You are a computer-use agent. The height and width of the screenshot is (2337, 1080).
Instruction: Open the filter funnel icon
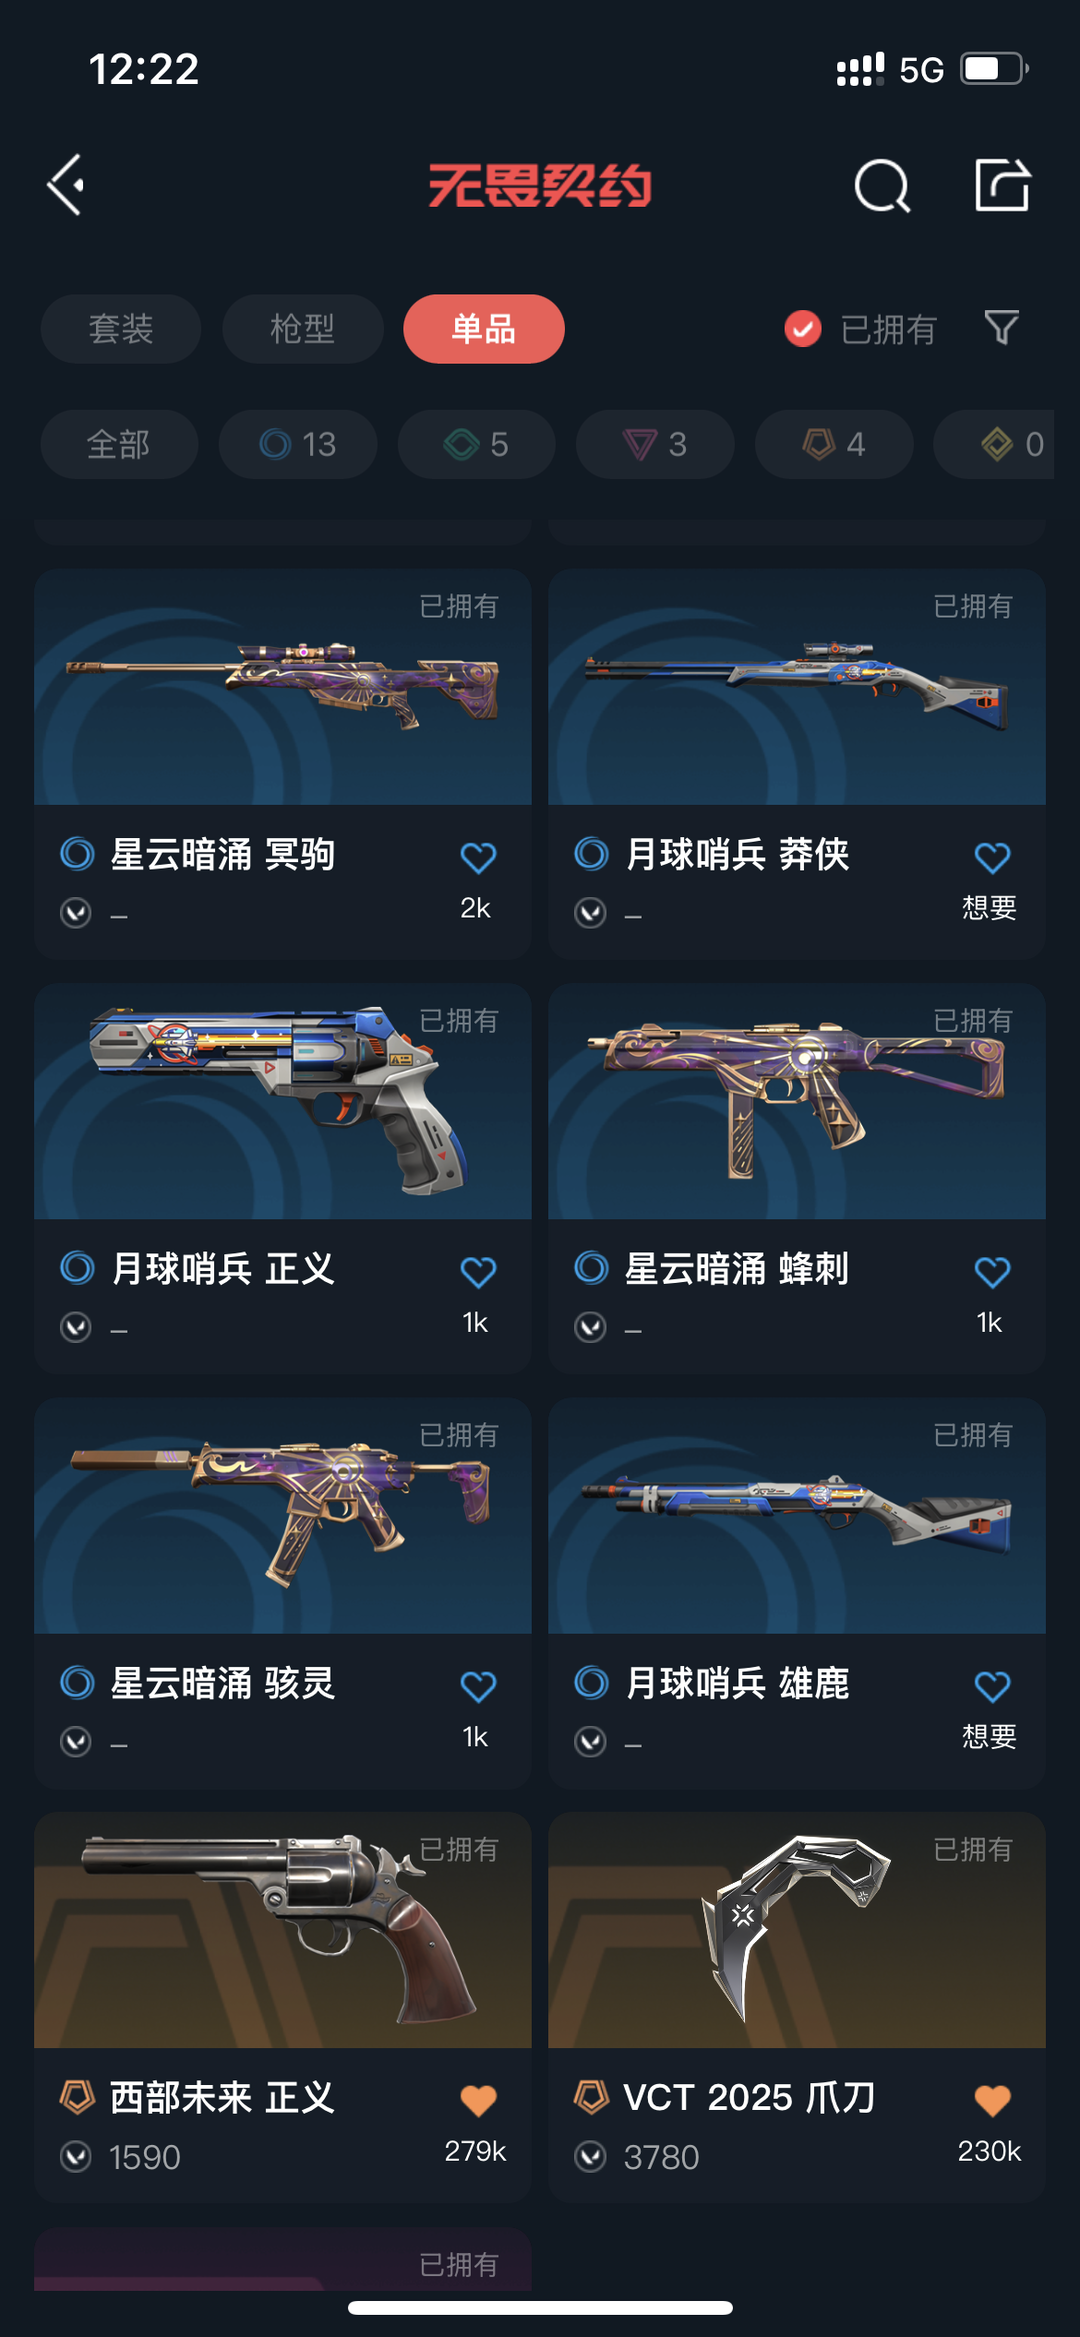point(1001,328)
